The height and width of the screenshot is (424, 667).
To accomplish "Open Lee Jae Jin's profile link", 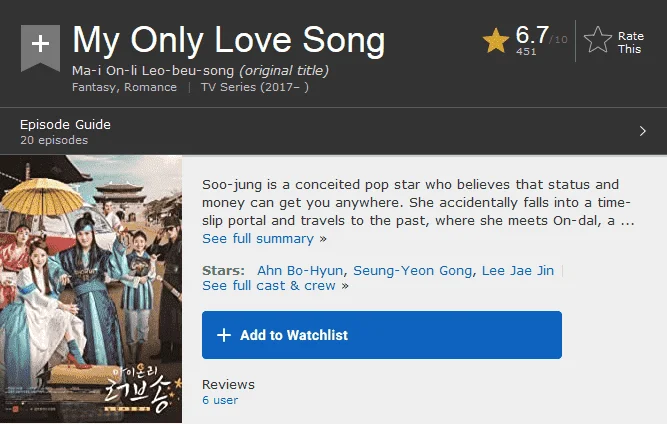I will pyautogui.click(x=518, y=270).
